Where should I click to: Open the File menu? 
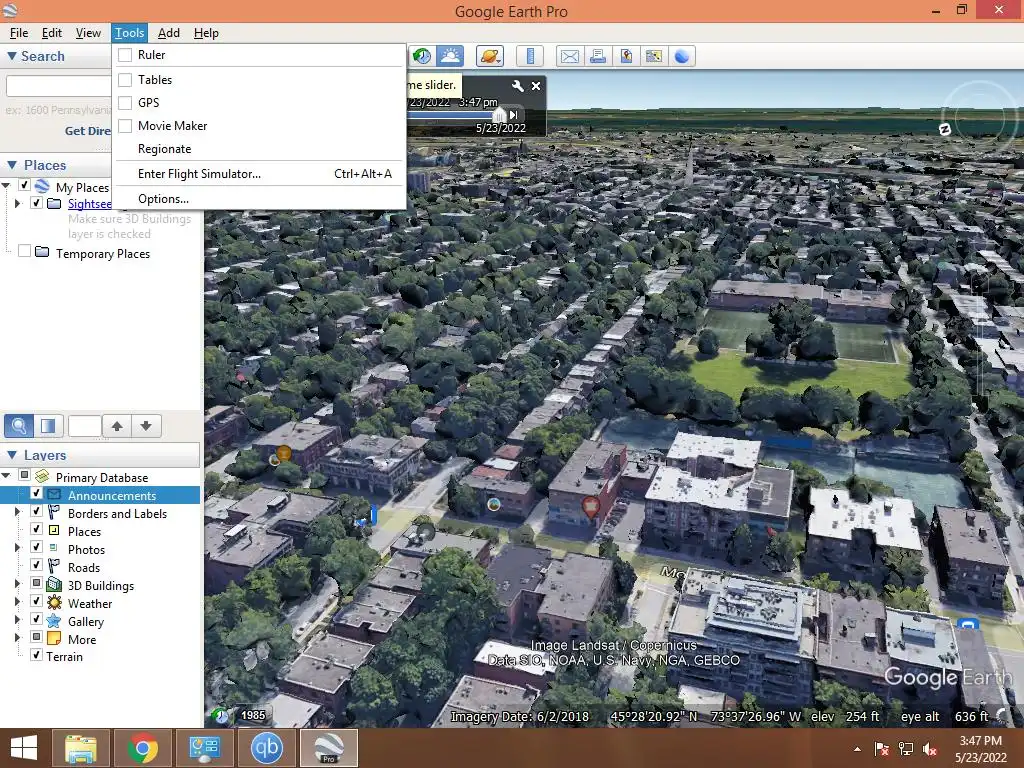point(19,33)
